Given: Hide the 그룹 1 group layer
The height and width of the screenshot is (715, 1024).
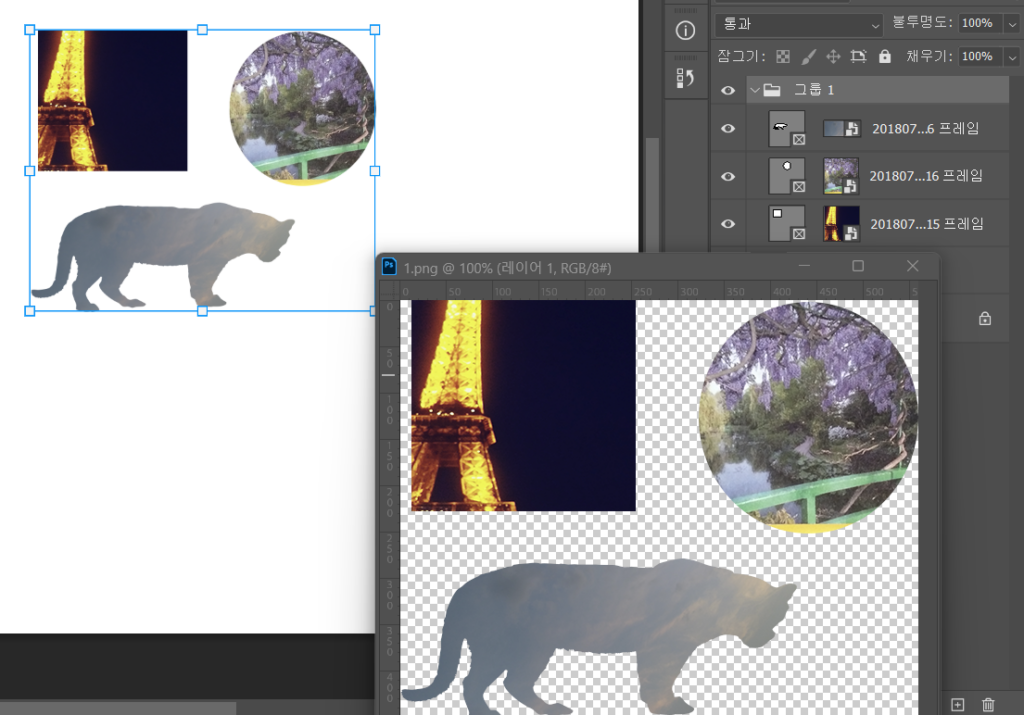Looking at the screenshot, I should click(728, 90).
